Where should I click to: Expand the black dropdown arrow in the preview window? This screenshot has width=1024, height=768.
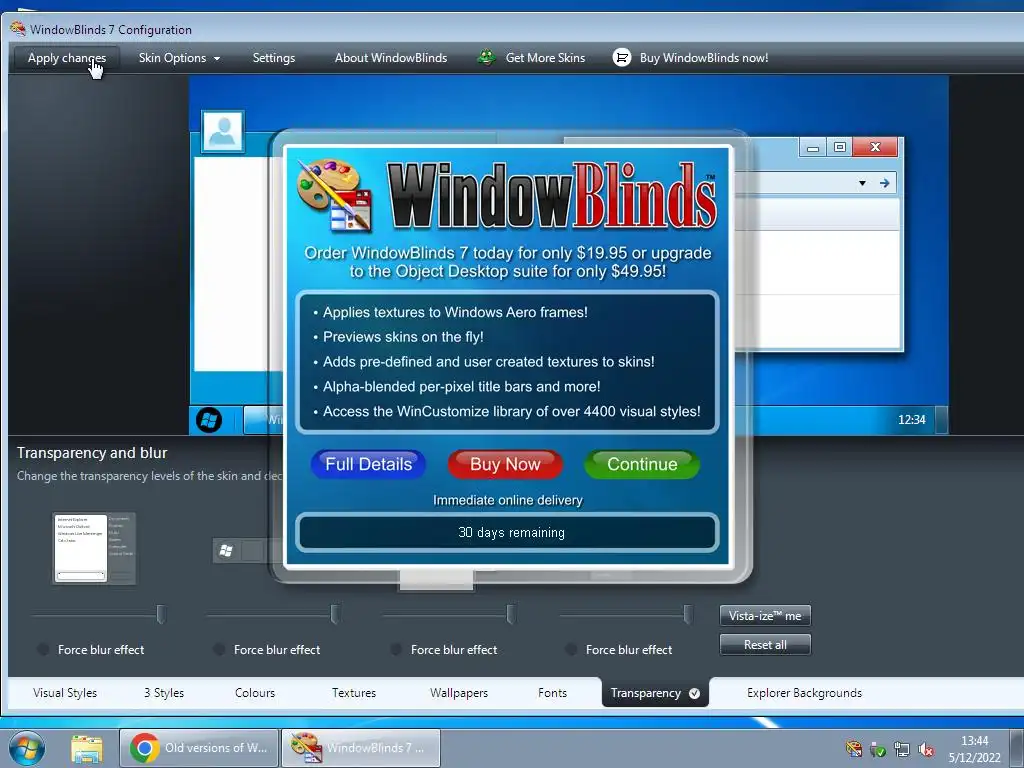862,183
